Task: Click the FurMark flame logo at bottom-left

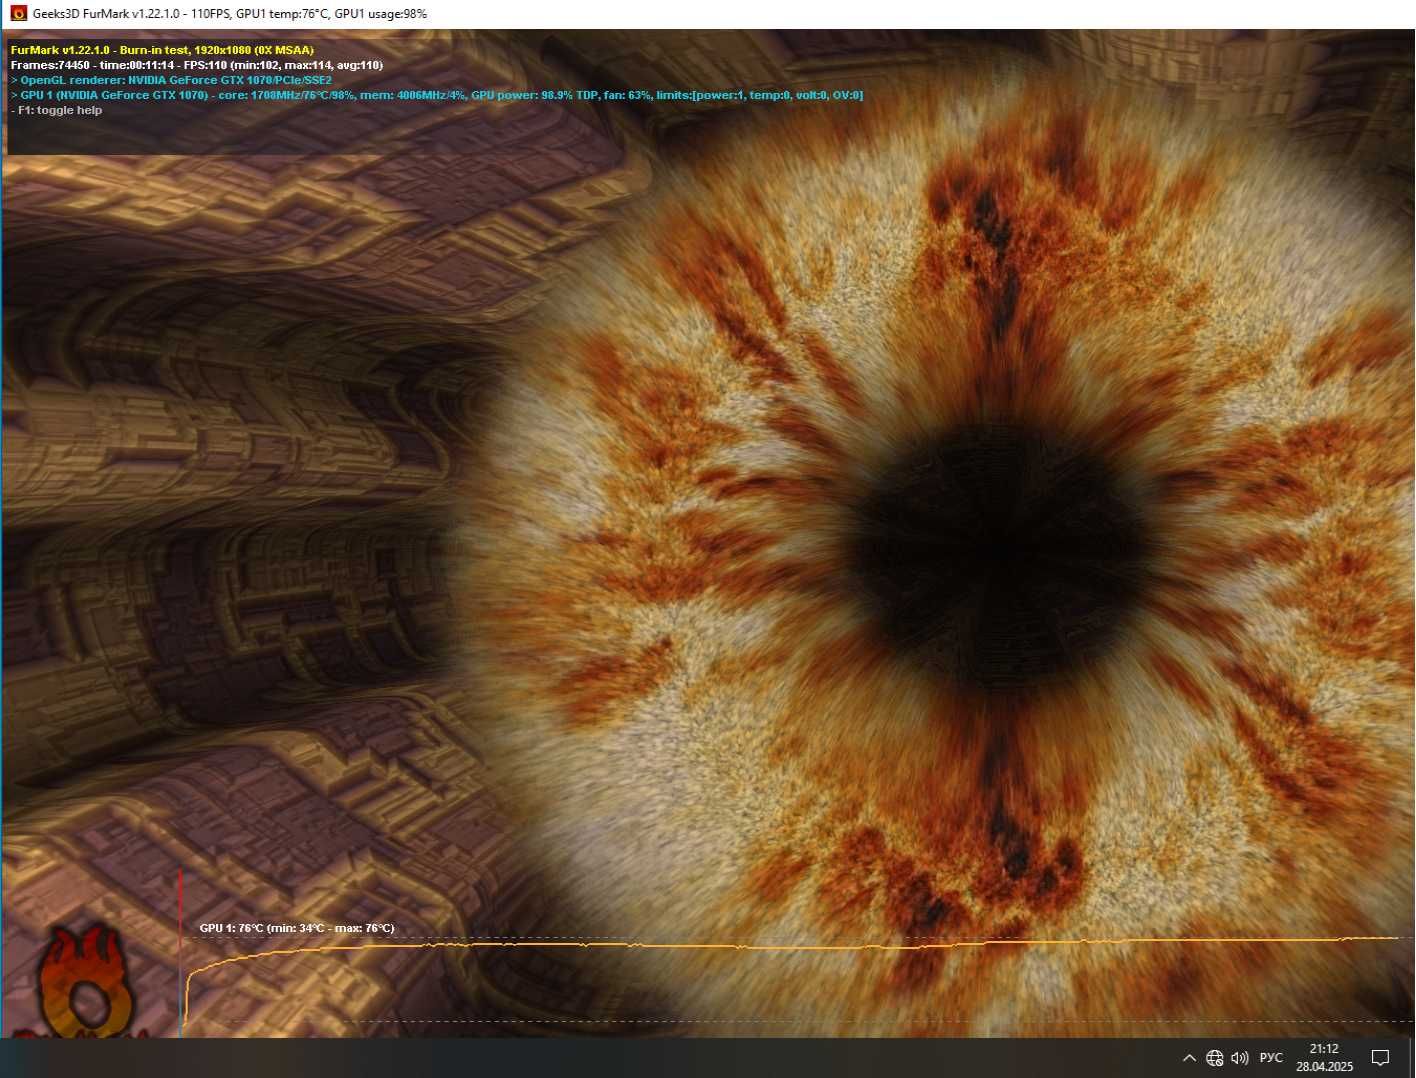Action: click(86, 982)
